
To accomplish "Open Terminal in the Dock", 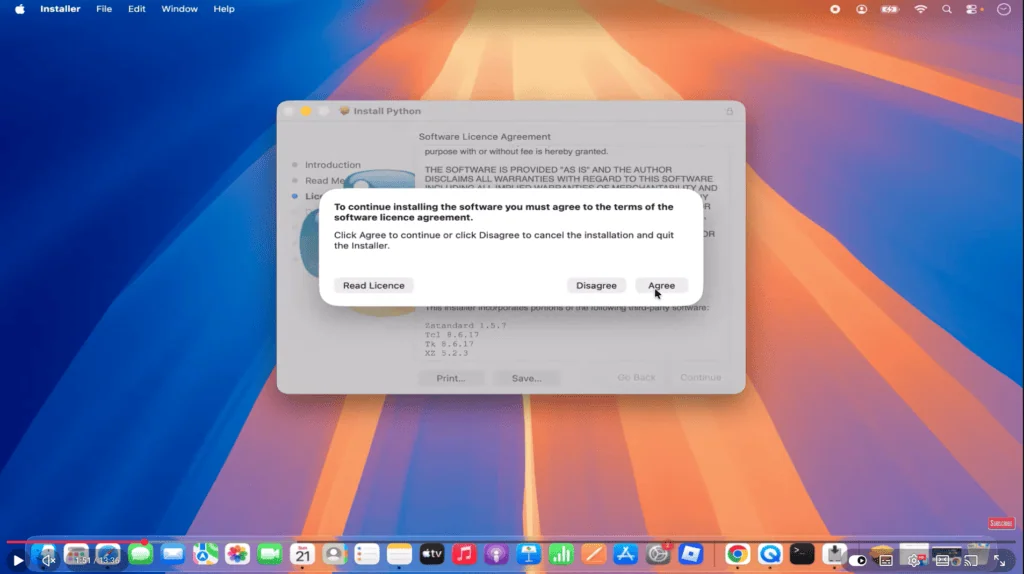I will 802,554.
